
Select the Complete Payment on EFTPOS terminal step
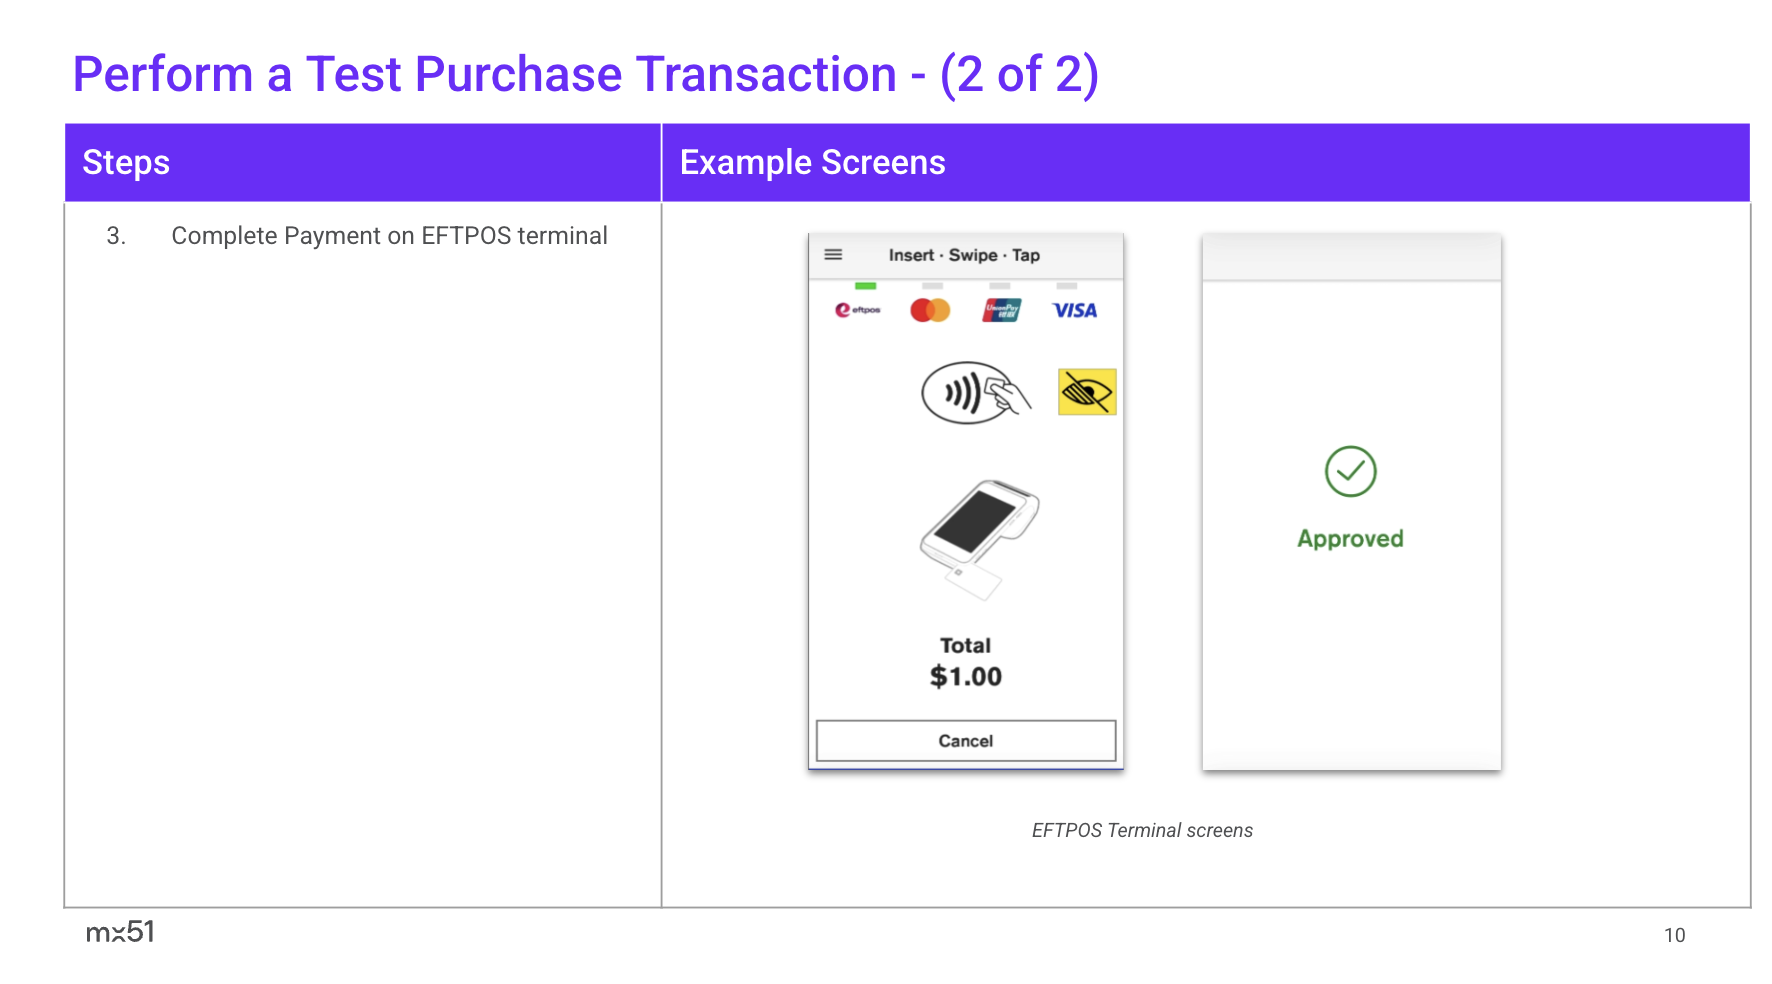pyautogui.click(x=389, y=236)
